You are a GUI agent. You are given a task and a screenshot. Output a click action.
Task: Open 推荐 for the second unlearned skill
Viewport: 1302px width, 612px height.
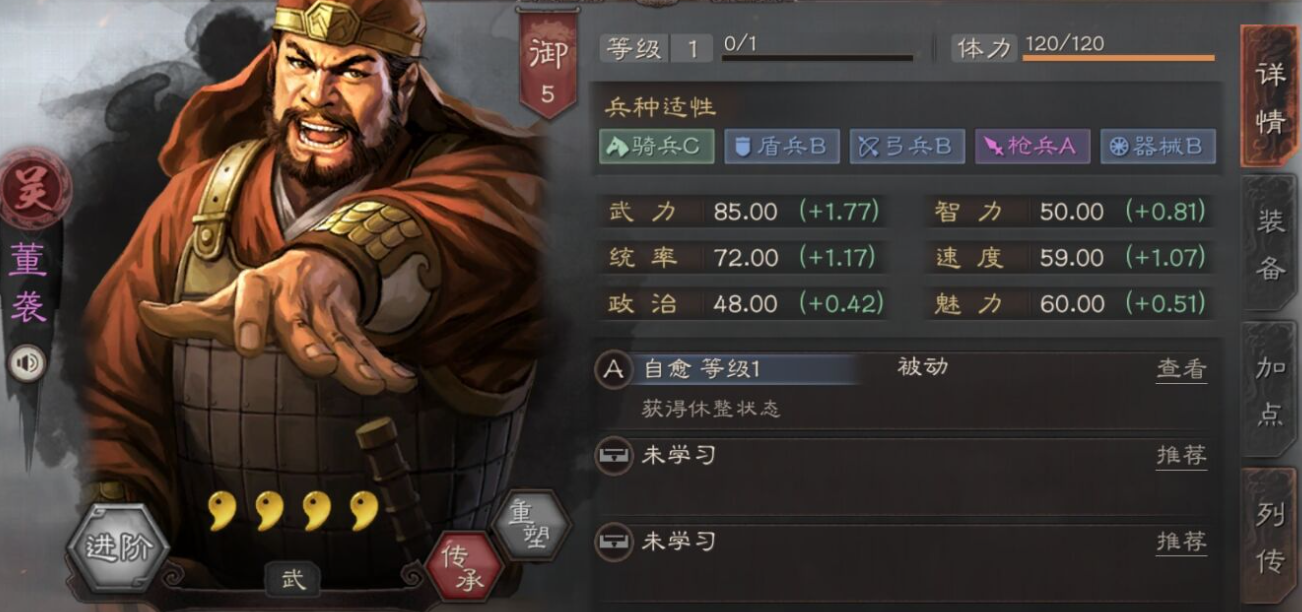tap(1181, 542)
